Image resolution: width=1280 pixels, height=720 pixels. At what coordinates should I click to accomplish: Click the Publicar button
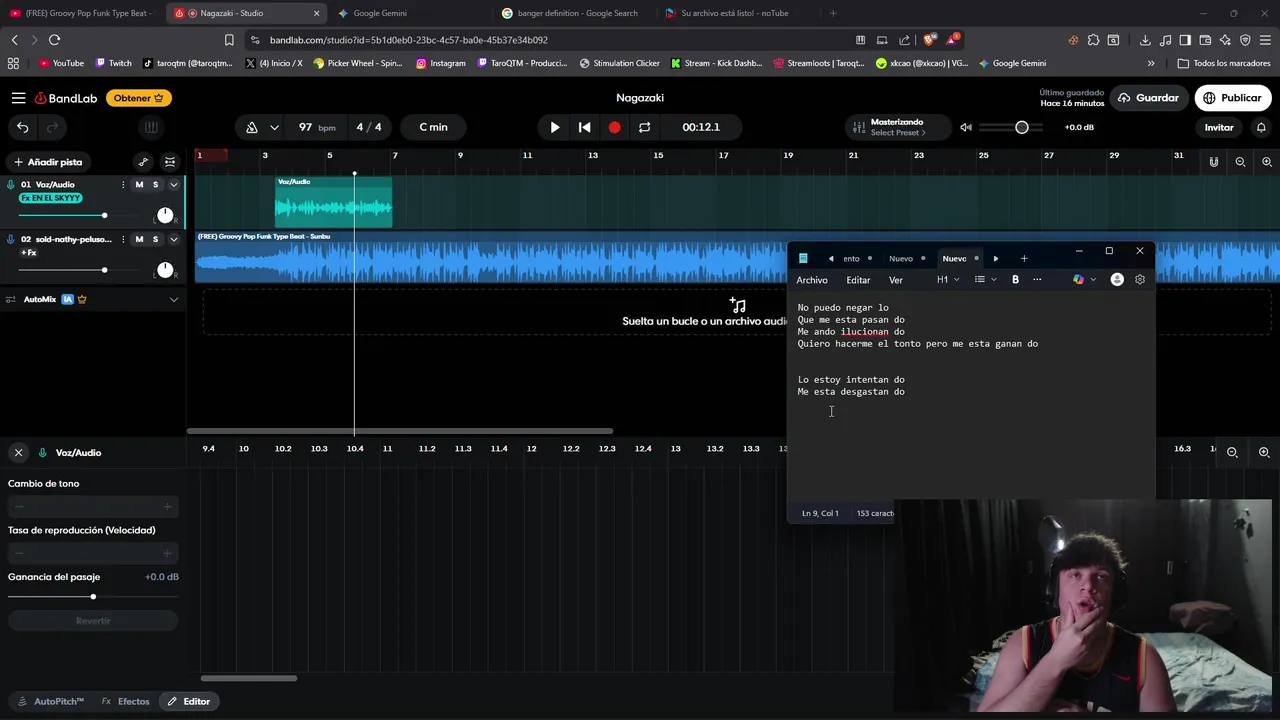pos(1232,98)
